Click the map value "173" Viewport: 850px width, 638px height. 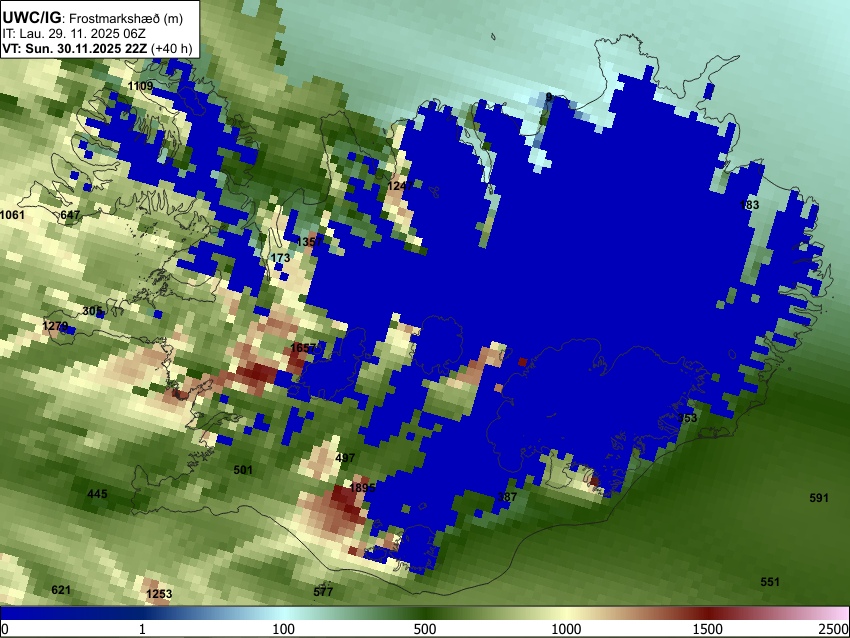[280, 257]
